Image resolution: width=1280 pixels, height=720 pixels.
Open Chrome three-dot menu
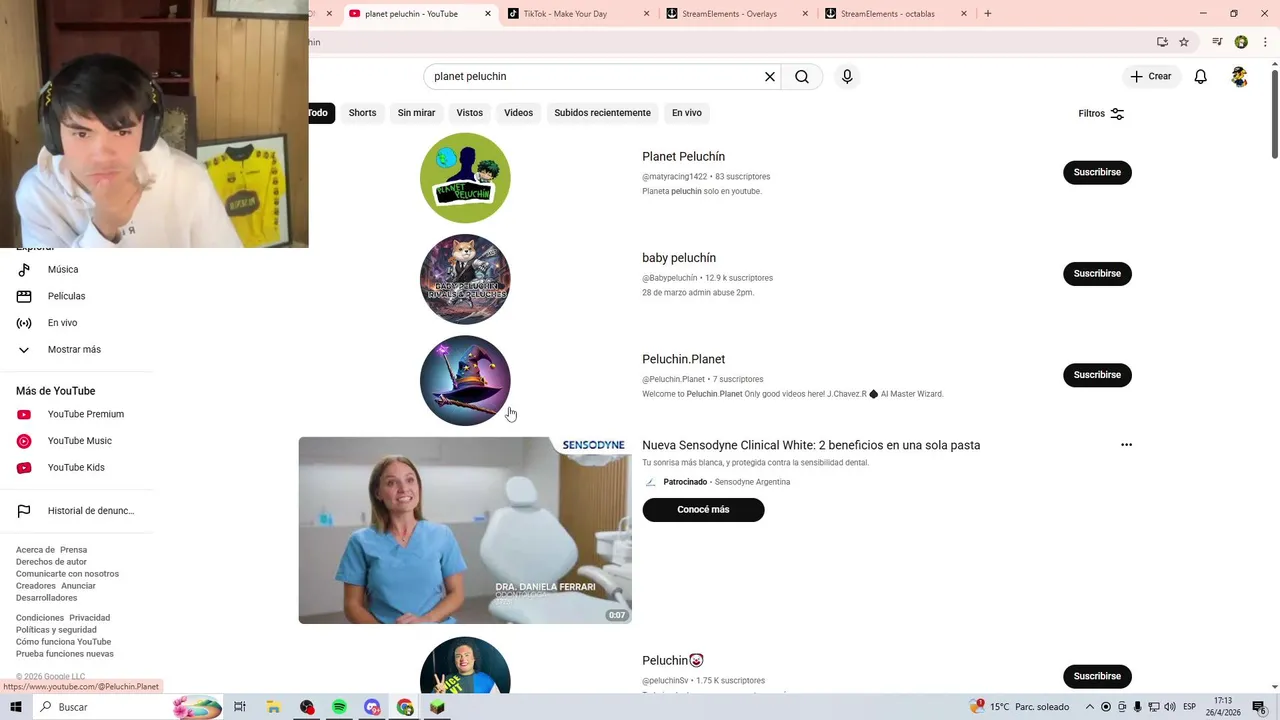(x=1265, y=42)
